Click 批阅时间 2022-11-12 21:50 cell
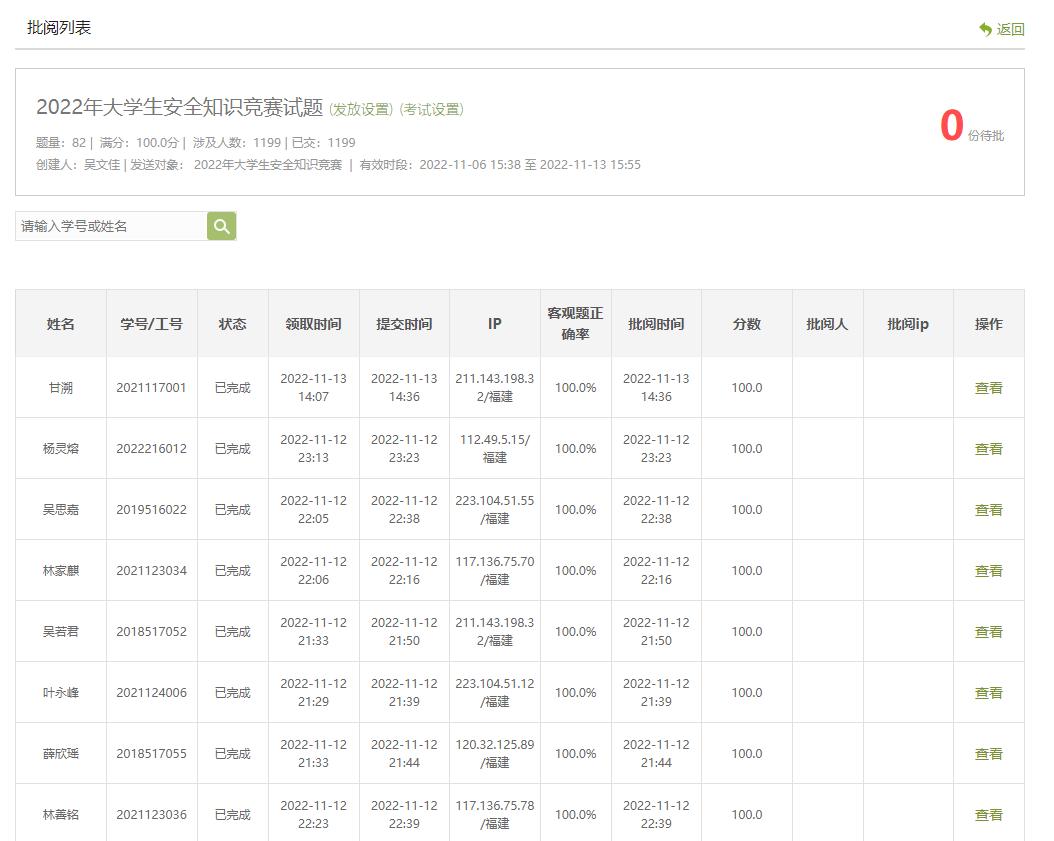Screen dimensions: 1054x841 656,632
